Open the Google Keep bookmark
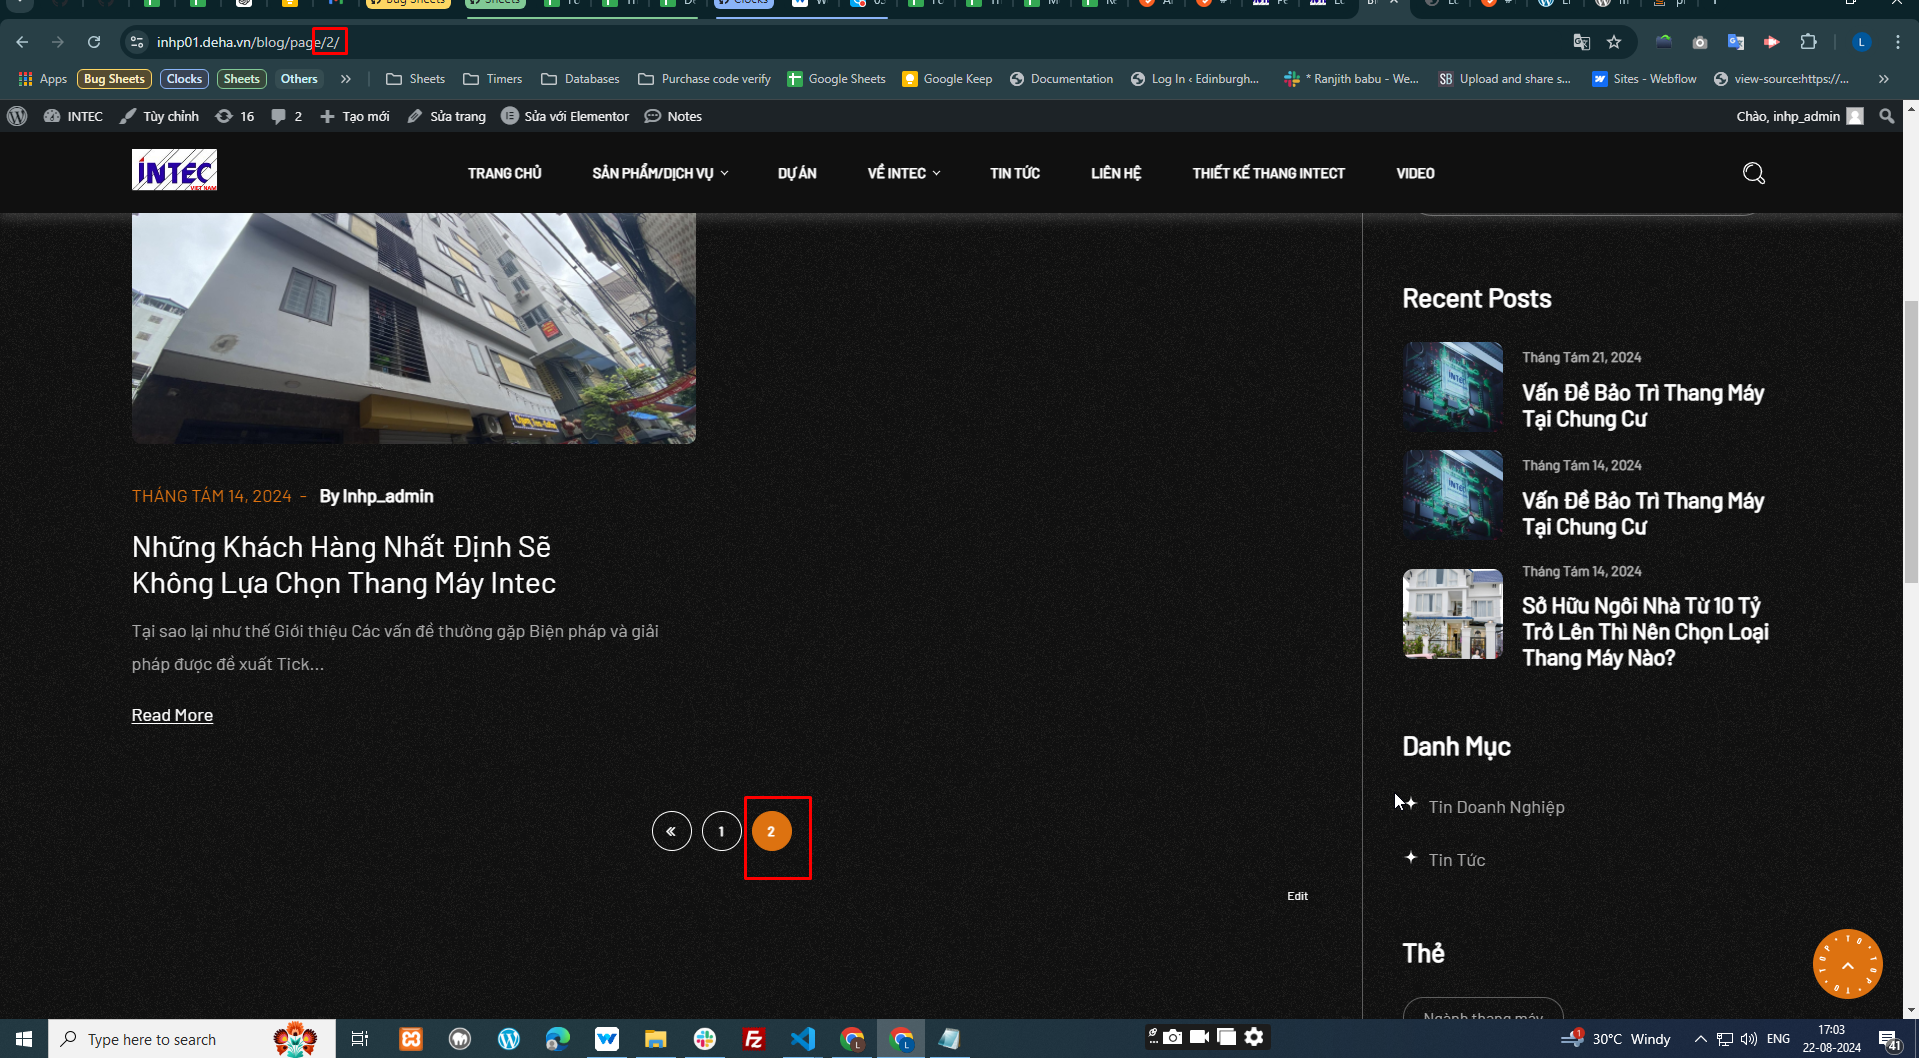1919x1058 pixels. point(947,79)
